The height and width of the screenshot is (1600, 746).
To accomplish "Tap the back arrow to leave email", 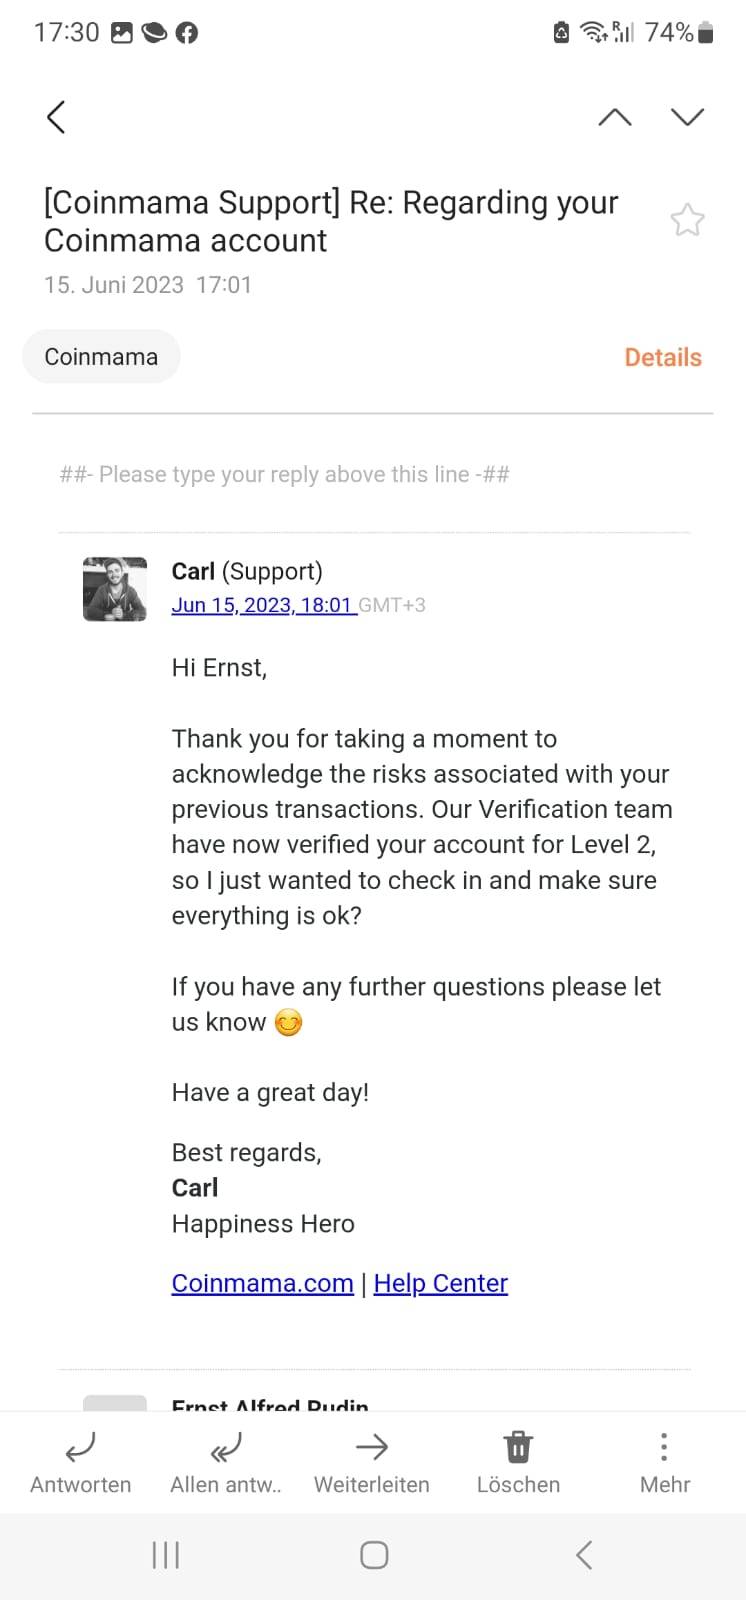I will click(56, 117).
